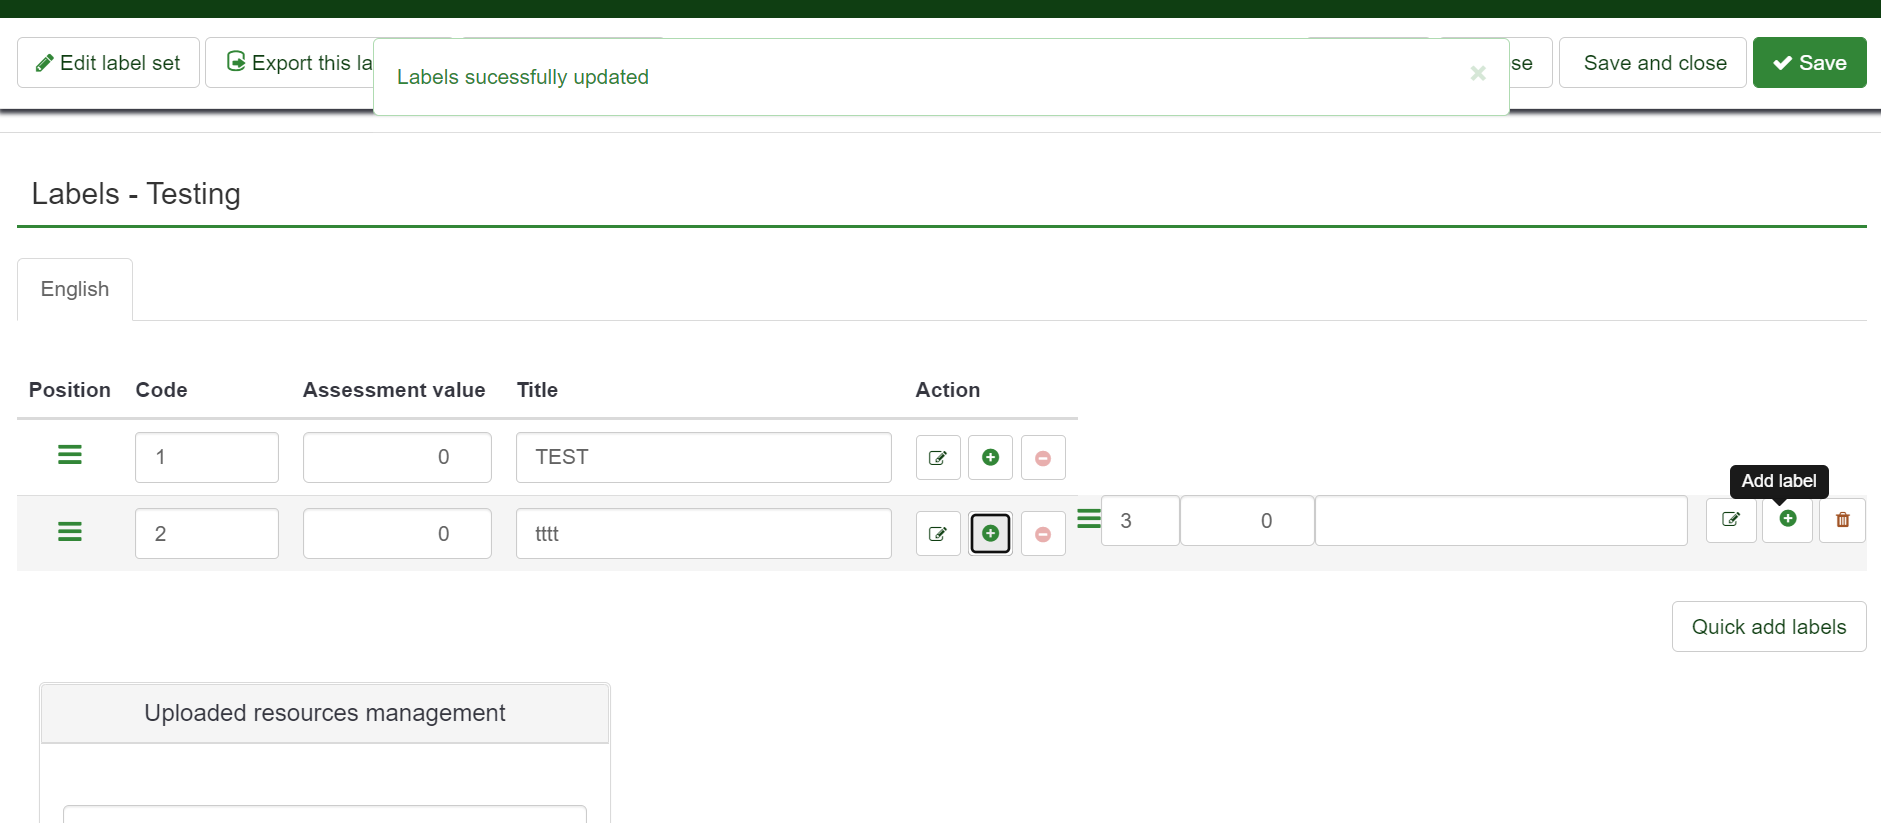Click highlighted add label icon in tttt row
Viewport: 1881px width, 823px height.
click(x=990, y=534)
